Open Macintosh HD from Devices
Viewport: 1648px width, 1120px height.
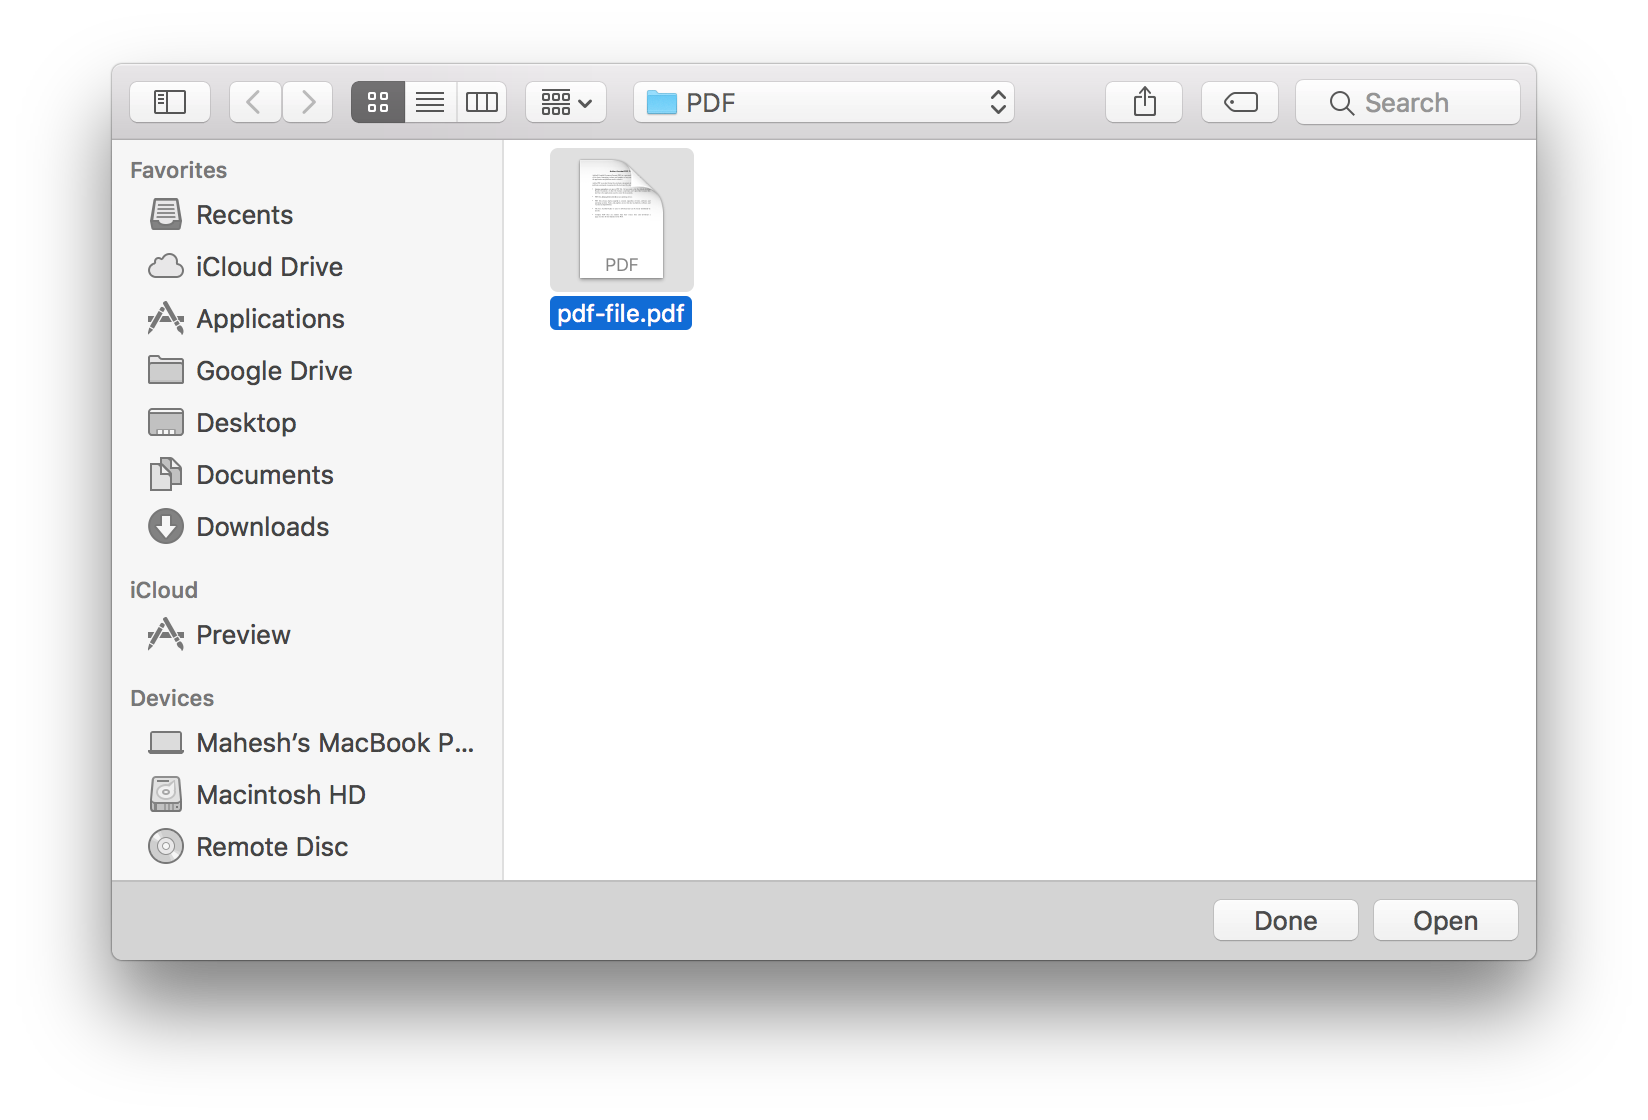point(281,794)
